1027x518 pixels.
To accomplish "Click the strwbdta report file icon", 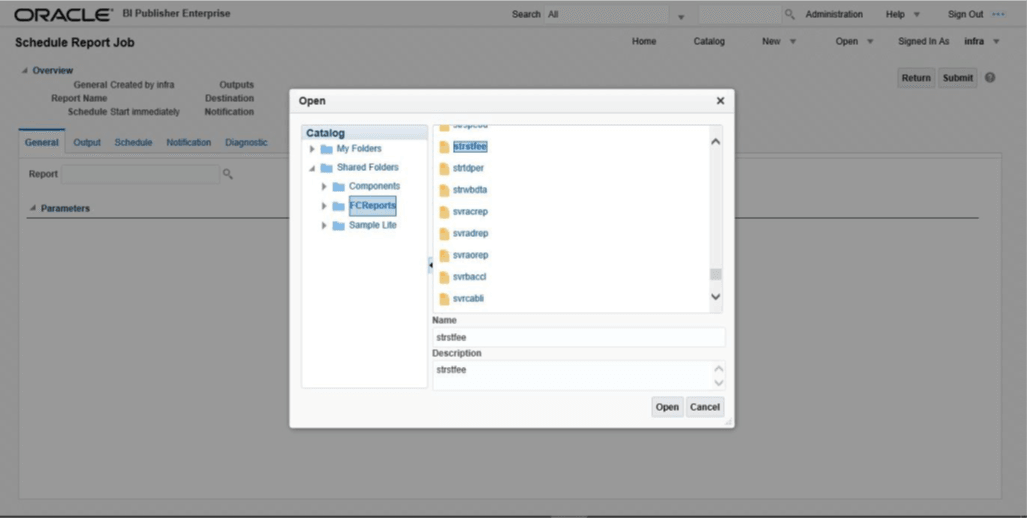I will [444, 190].
